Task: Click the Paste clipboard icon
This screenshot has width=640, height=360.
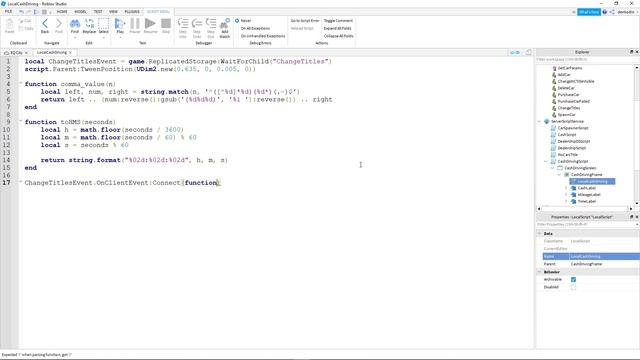Action: pos(10,24)
